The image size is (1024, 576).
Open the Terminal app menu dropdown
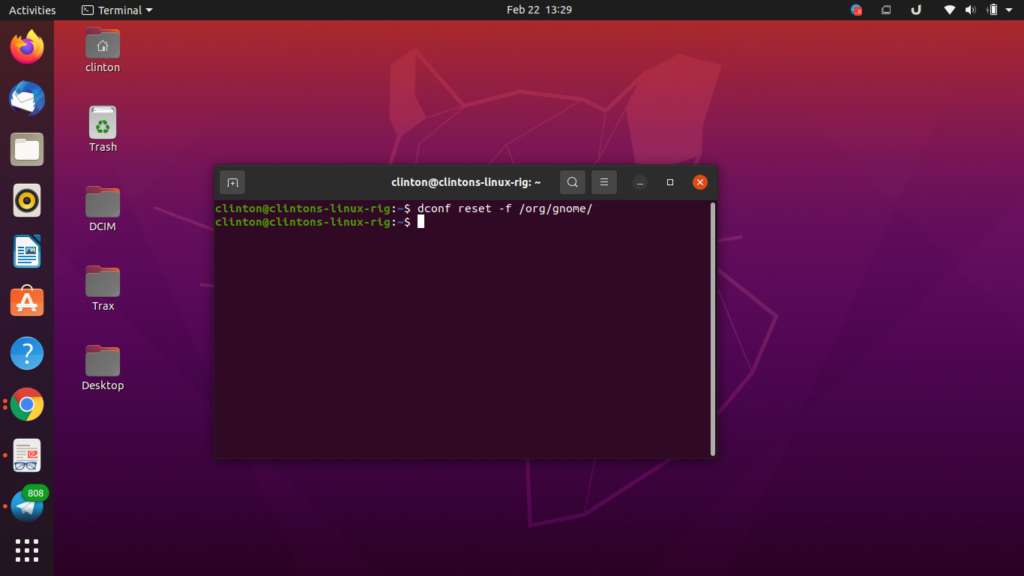[x=117, y=10]
